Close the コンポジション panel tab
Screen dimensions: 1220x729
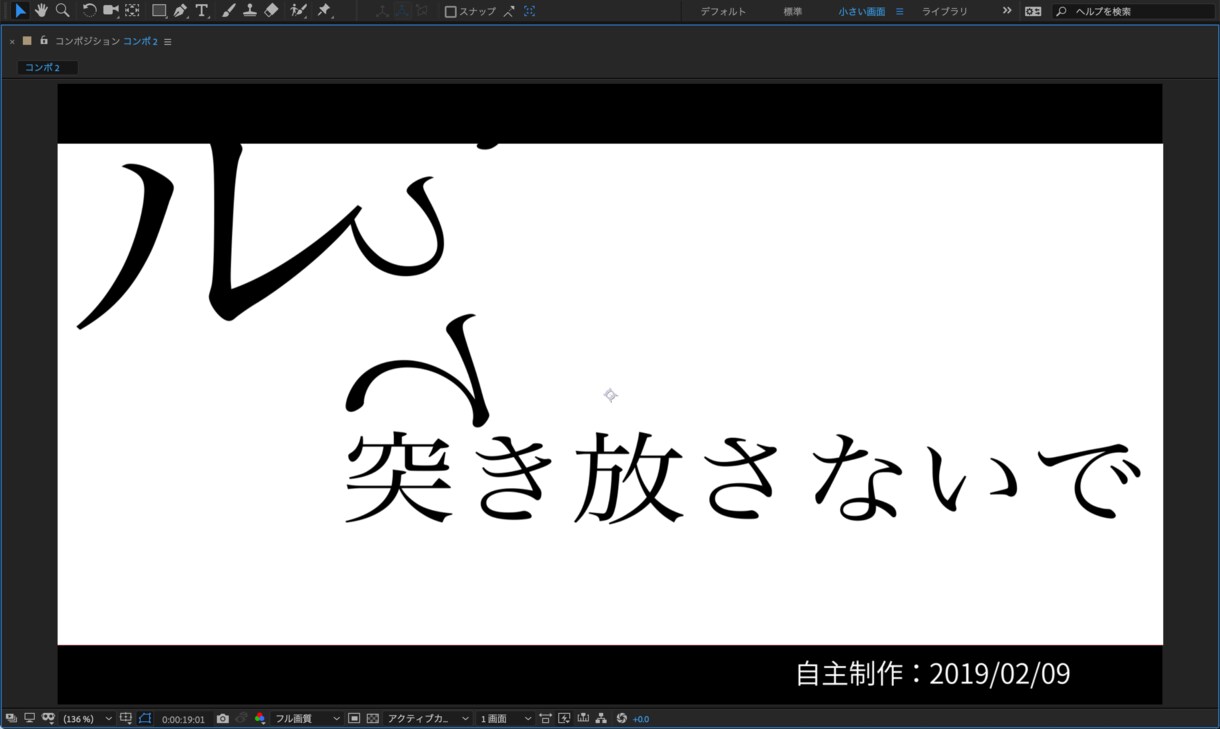[12, 42]
